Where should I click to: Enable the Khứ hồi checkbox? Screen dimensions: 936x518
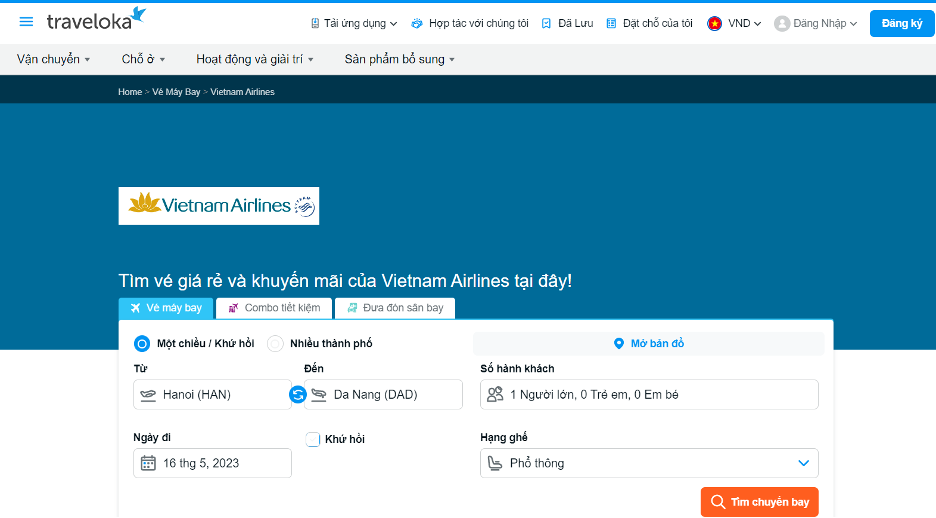click(x=313, y=439)
